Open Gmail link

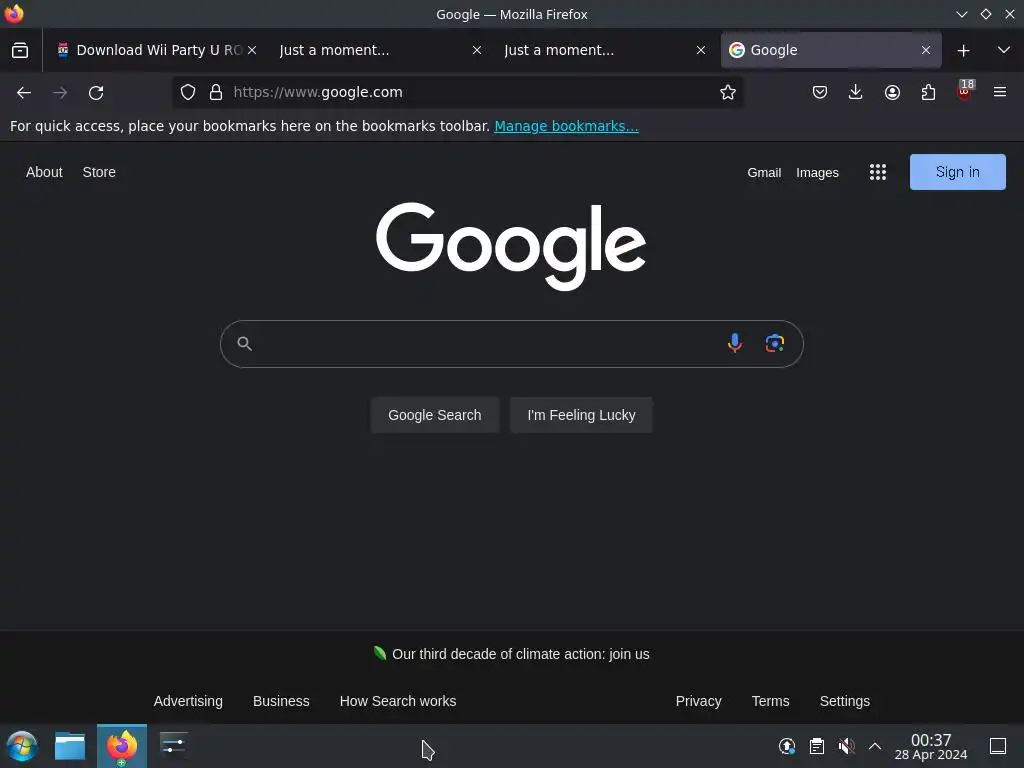point(764,173)
